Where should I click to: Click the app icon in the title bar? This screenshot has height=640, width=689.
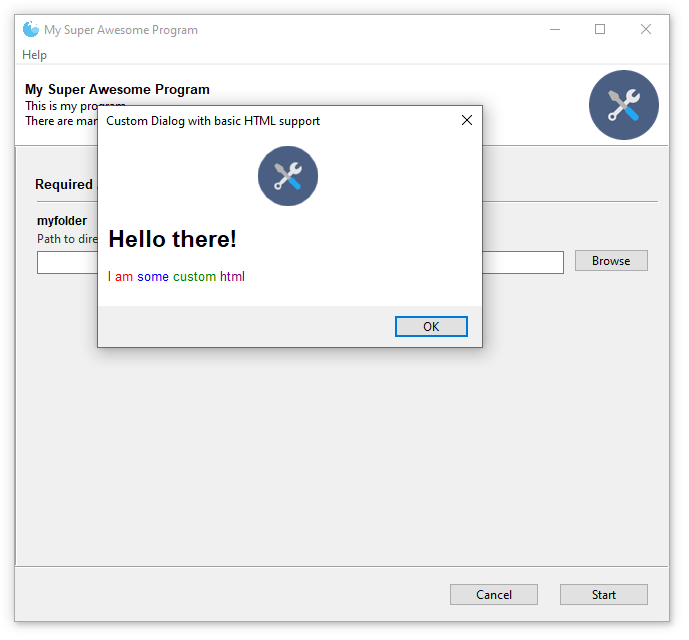(x=31, y=29)
